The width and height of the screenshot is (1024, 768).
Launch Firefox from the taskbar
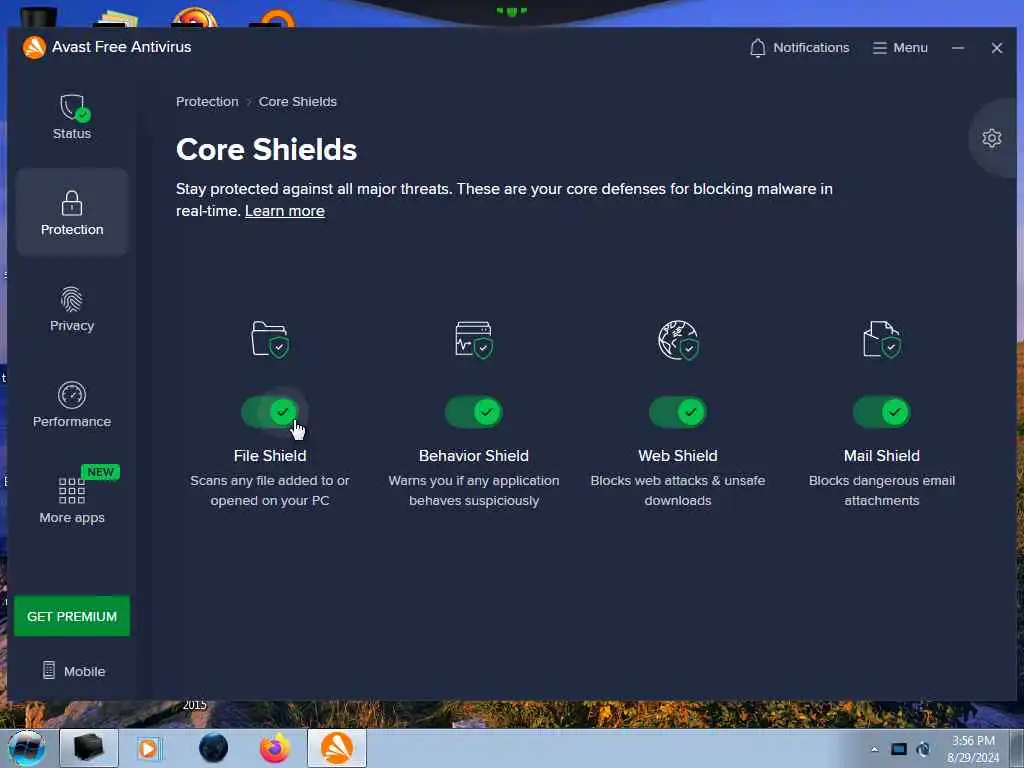[275, 748]
